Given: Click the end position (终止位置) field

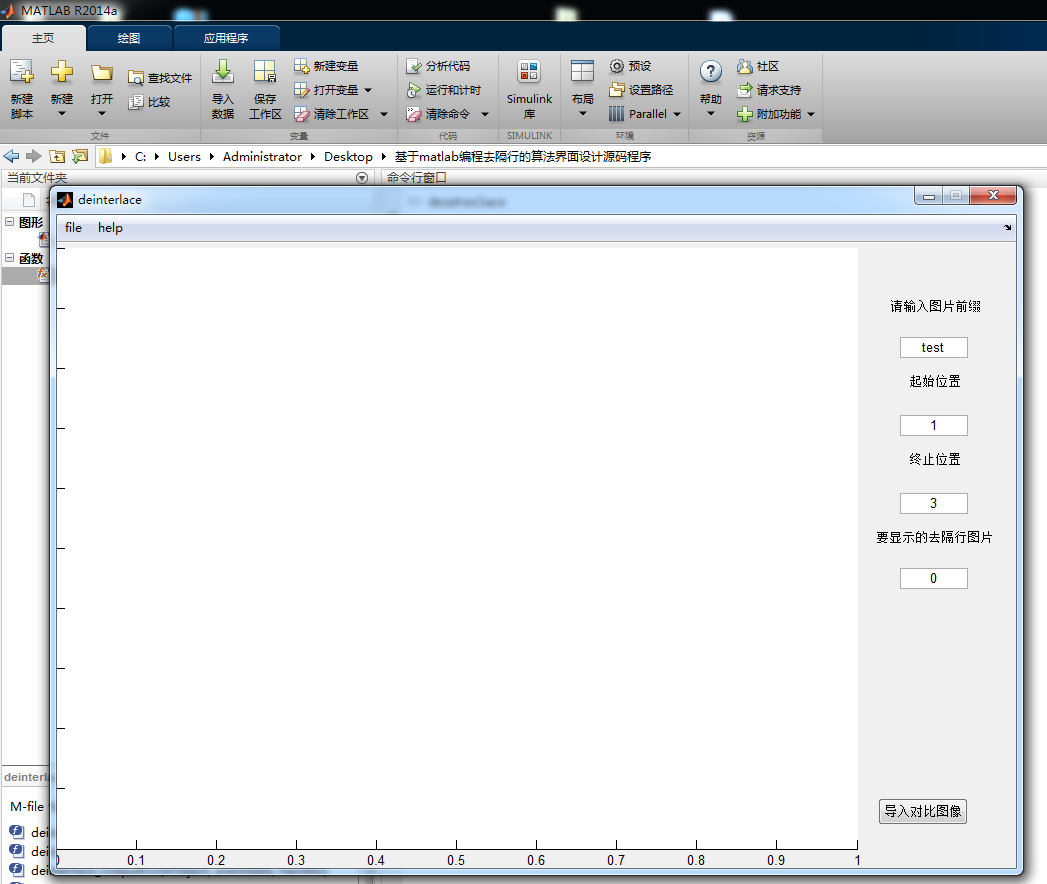Looking at the screenshot, I should coord(933,503).
